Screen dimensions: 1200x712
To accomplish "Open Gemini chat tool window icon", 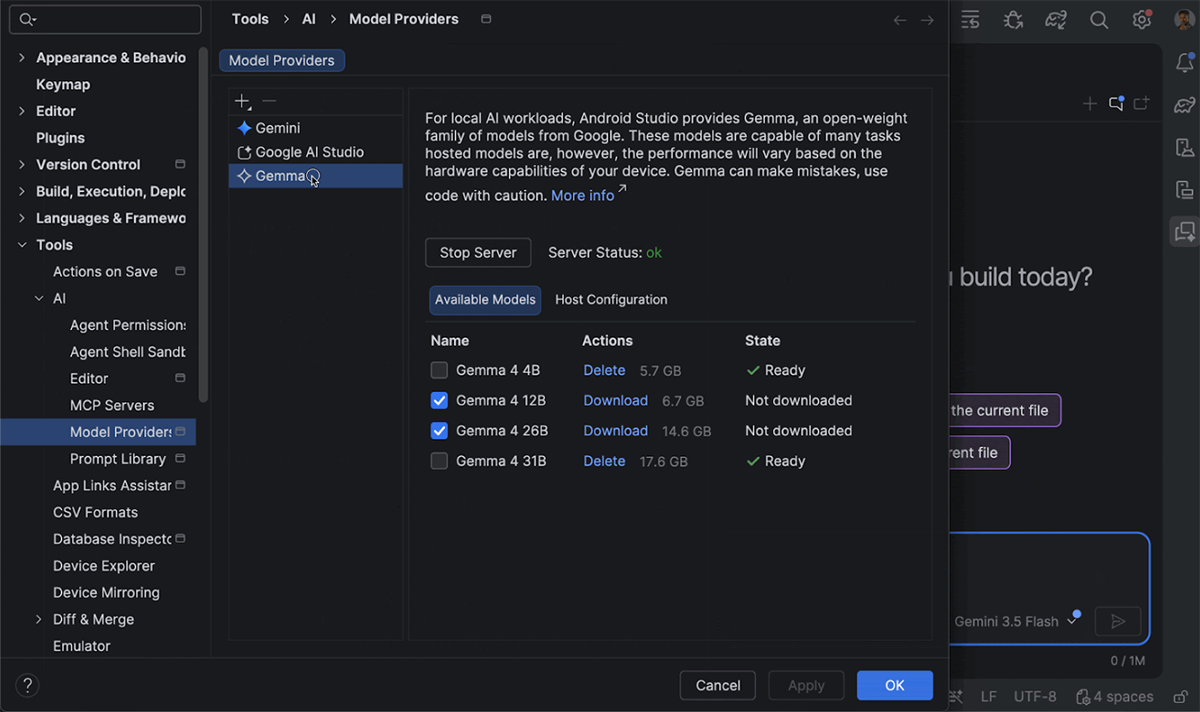I will pyautogui.click(x=1185, y=232).
